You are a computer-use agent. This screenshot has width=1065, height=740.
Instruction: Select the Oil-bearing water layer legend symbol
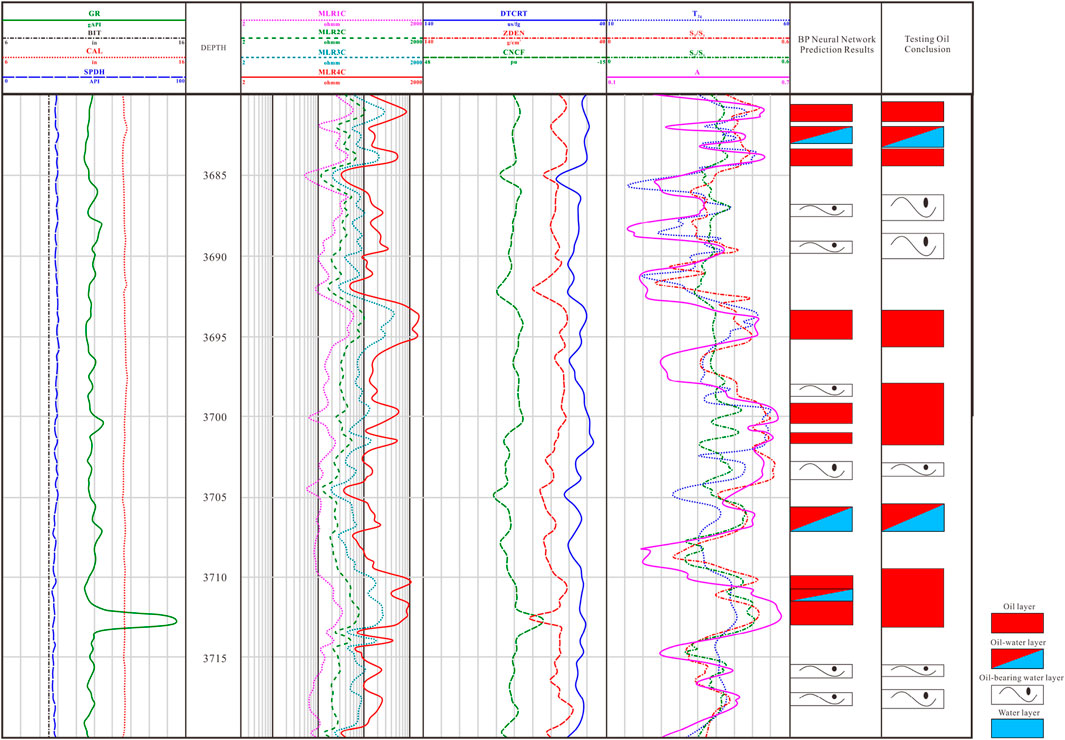click(1017, 695)
